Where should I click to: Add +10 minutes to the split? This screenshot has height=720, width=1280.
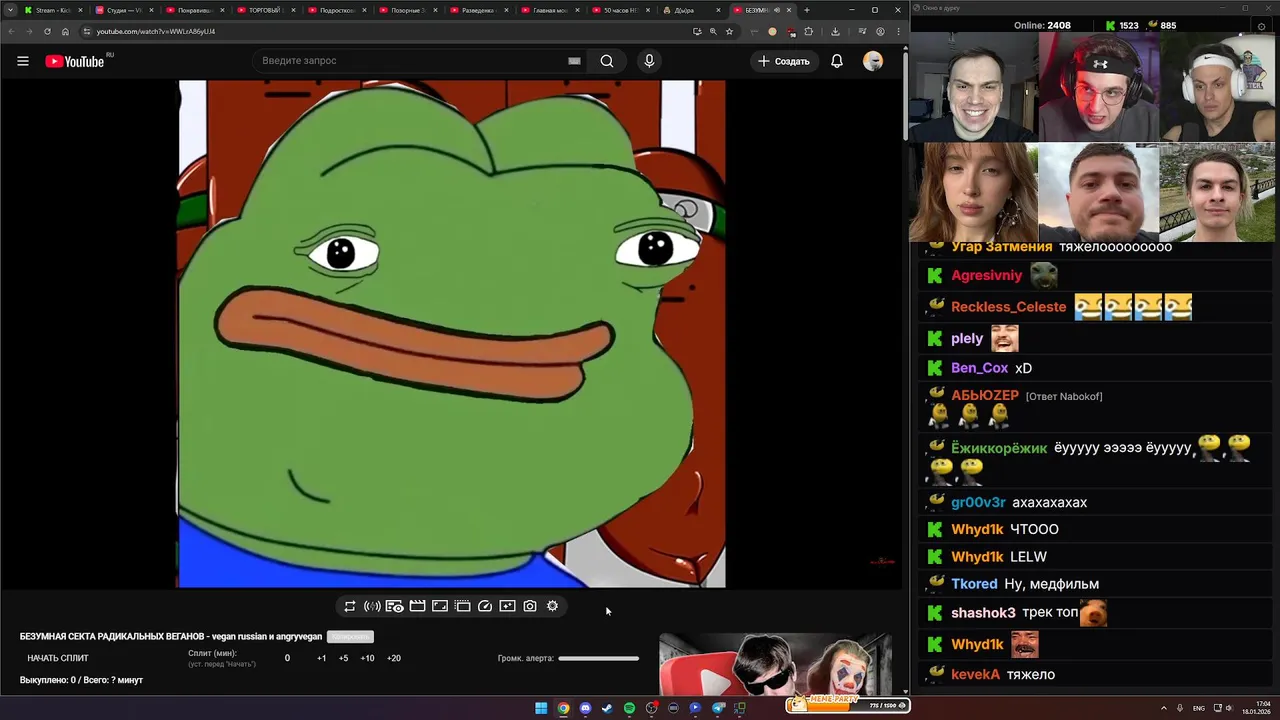pos(367,658)
